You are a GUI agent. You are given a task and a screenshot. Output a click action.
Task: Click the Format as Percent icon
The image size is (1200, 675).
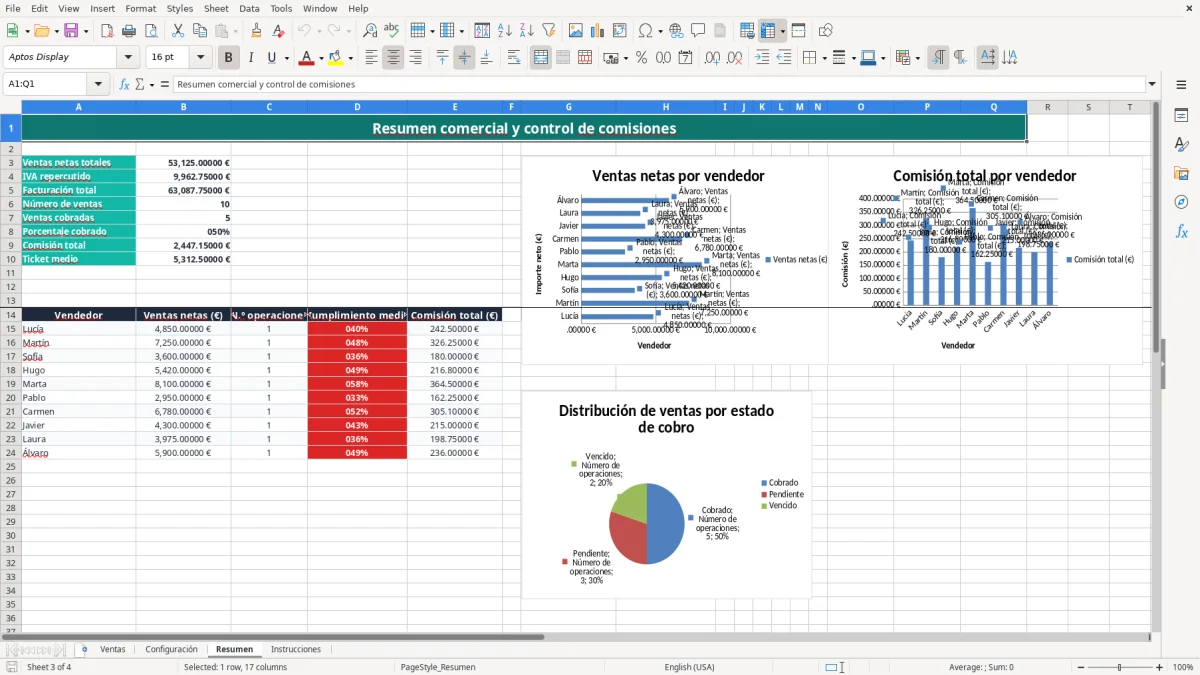[641, 58]
